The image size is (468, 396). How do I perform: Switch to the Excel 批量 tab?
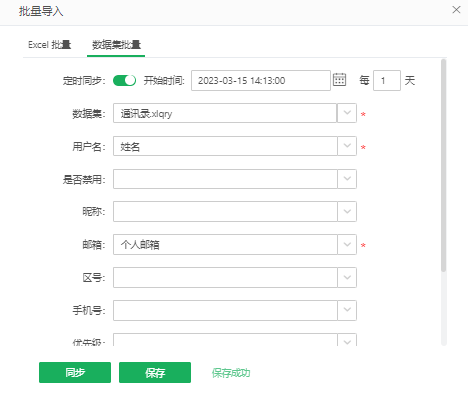49,45
